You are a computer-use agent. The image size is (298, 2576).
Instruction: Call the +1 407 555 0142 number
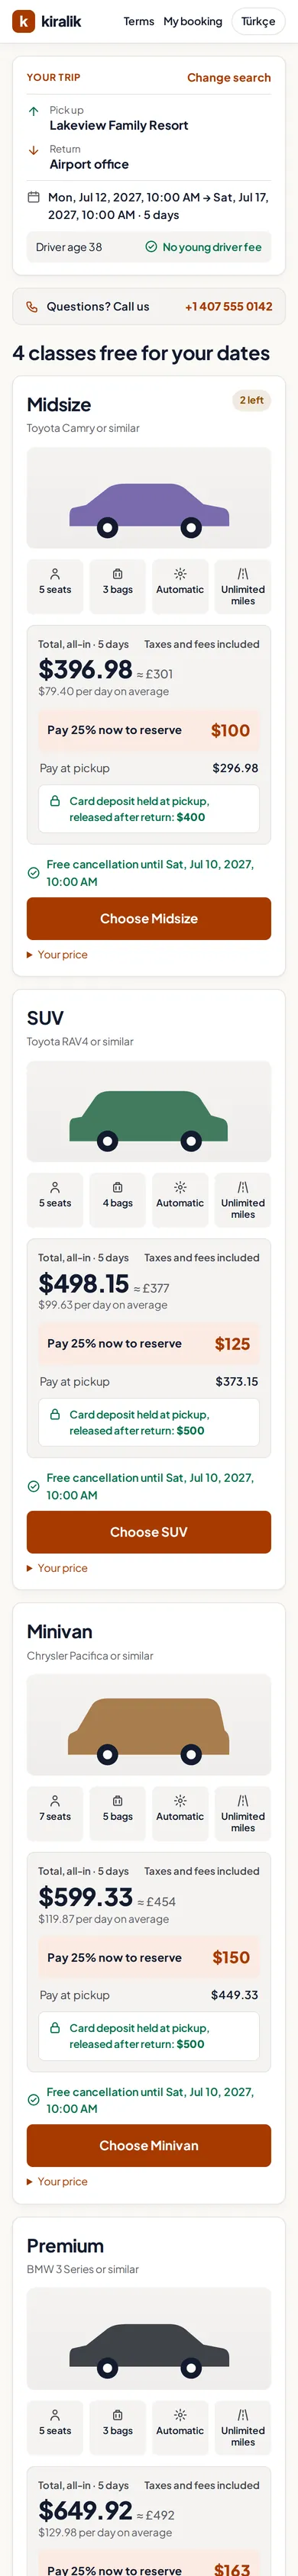coord(228,307)
